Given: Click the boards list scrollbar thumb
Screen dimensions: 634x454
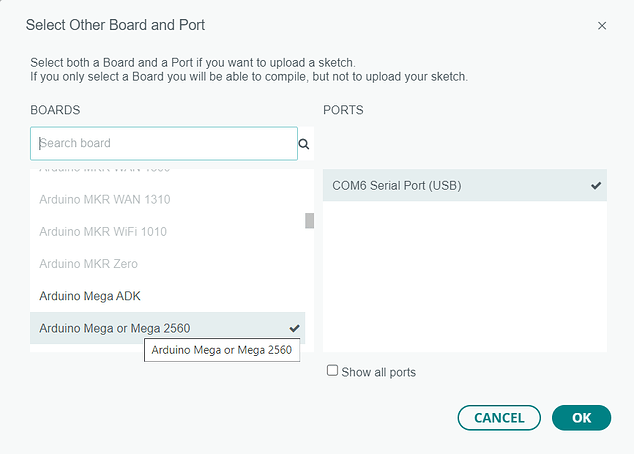Looking at the screenshot, I should click(310, 220).
